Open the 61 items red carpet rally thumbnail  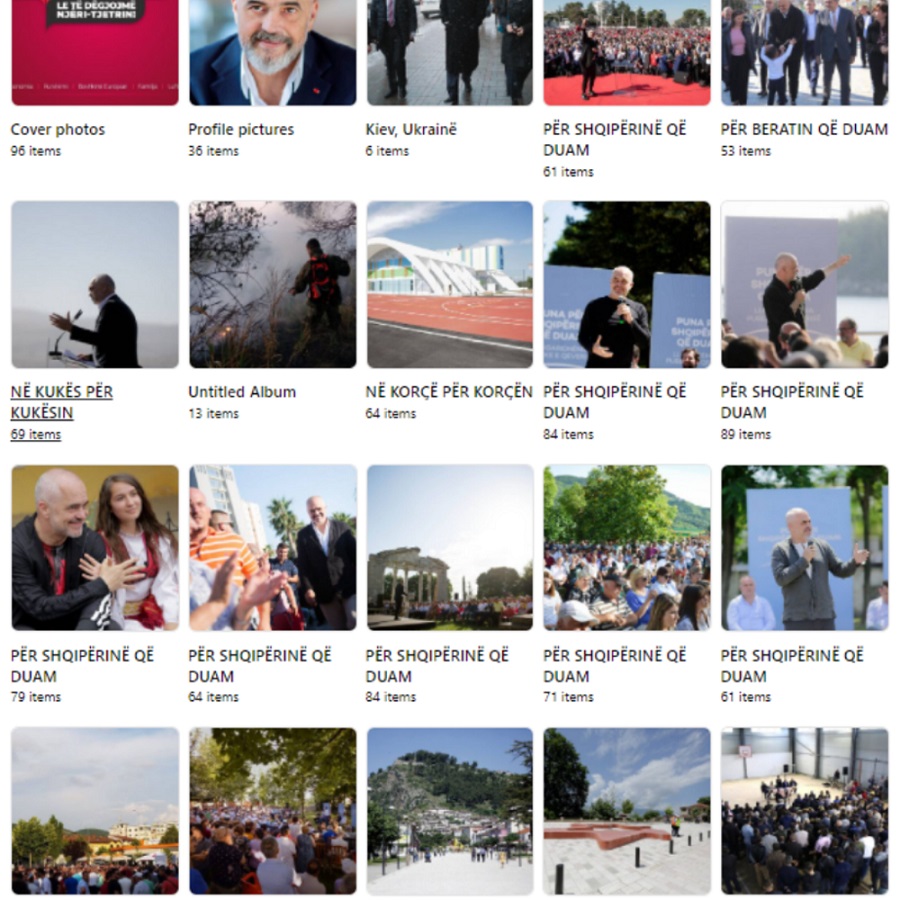tap(627, 52)
